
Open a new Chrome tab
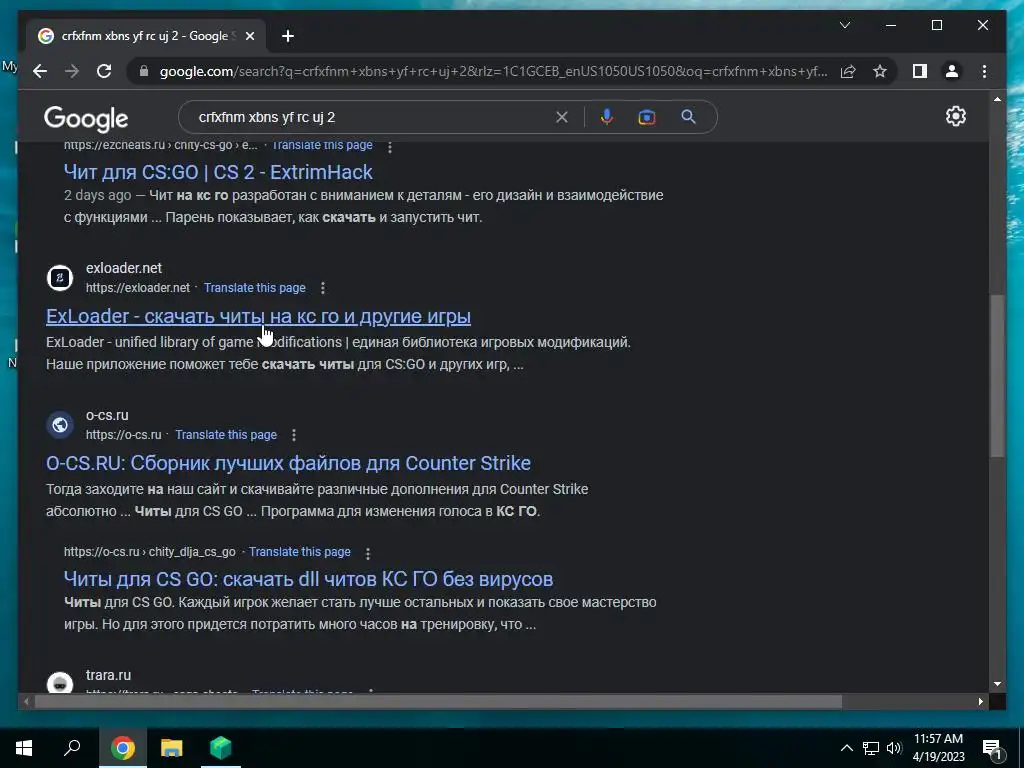[x=287, y=36]
